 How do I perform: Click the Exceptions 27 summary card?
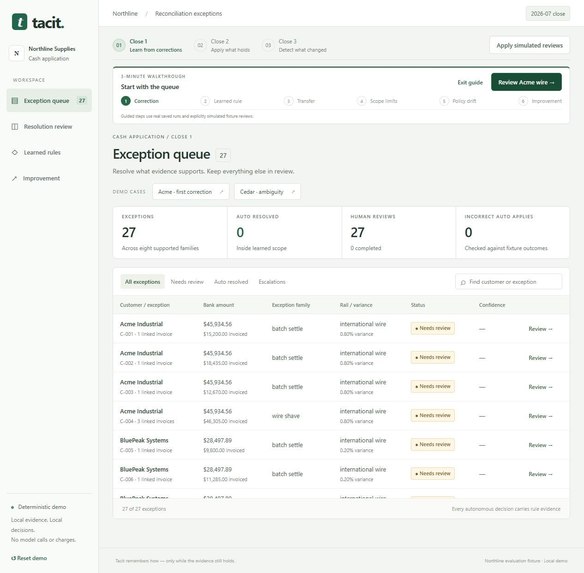170,232
